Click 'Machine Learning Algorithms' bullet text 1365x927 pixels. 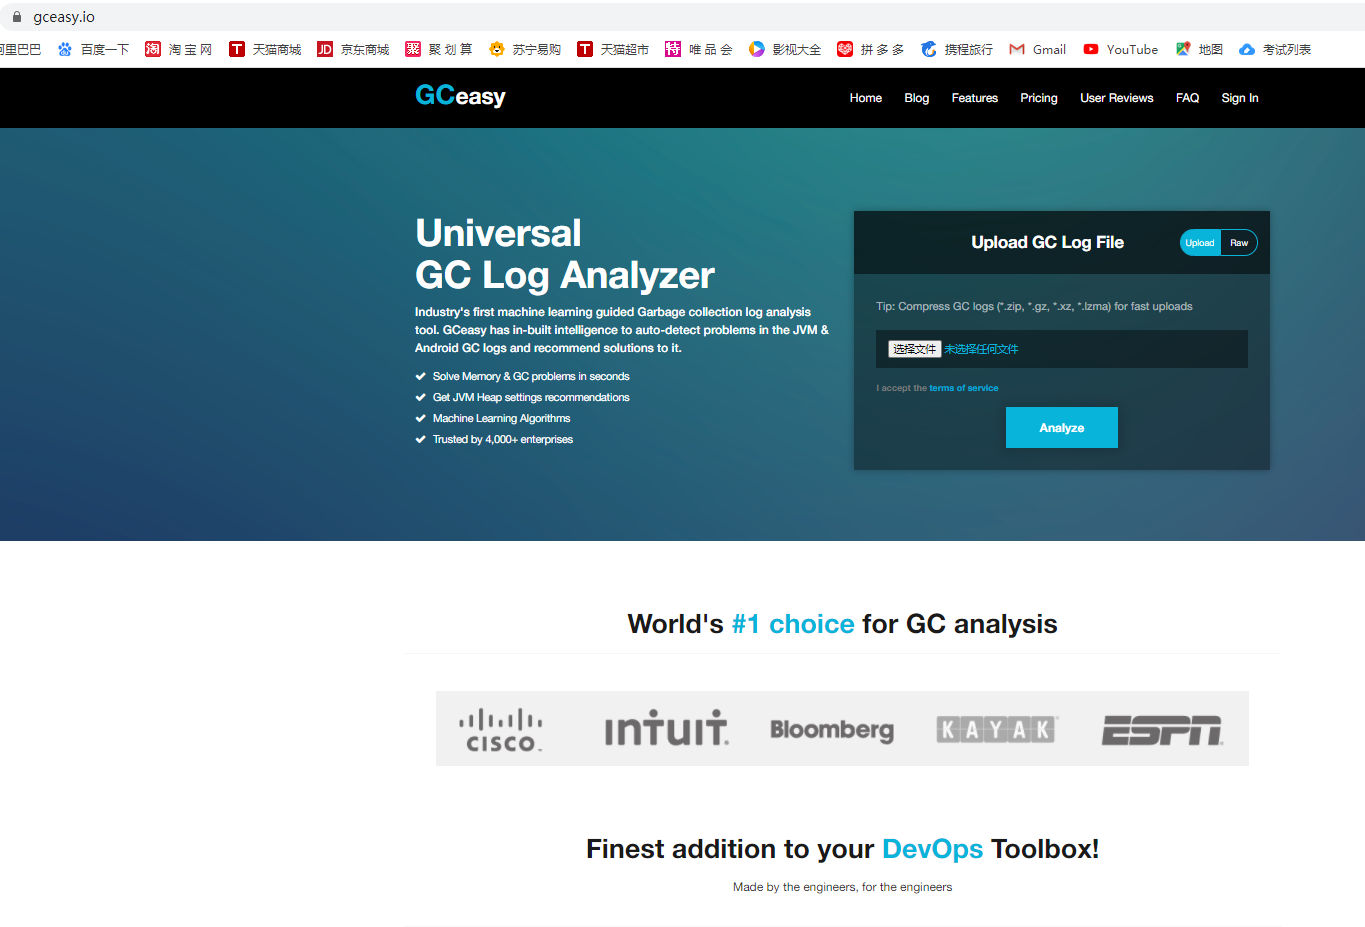click(501, 419)
